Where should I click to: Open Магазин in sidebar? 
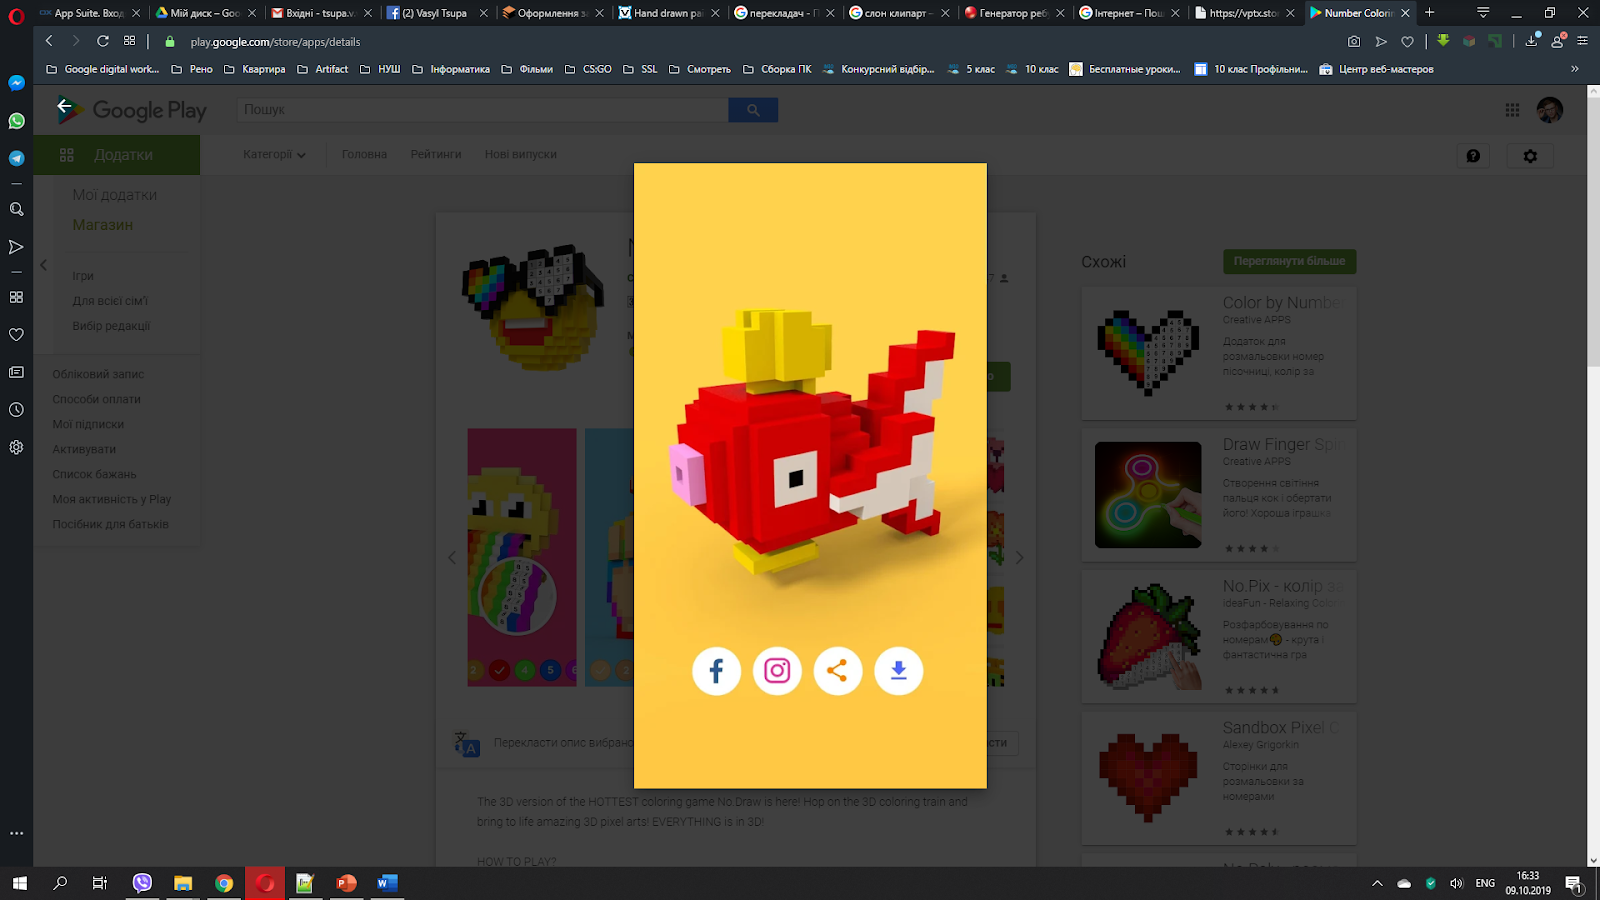coord(103,225)
